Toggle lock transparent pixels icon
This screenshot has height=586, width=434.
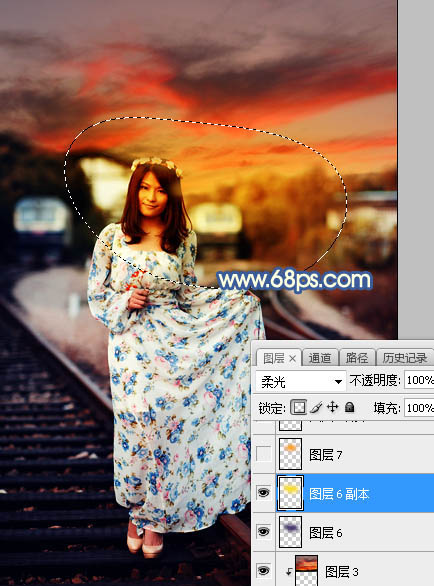point(299,407)
